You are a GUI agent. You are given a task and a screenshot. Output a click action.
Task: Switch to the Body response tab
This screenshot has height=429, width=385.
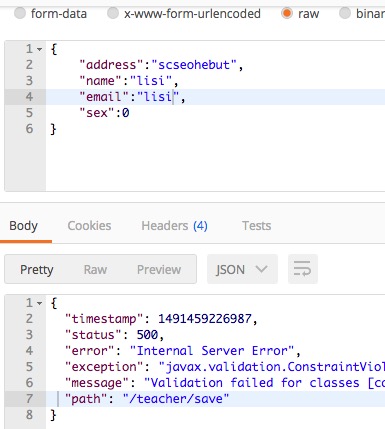click(x=23, y=226)
